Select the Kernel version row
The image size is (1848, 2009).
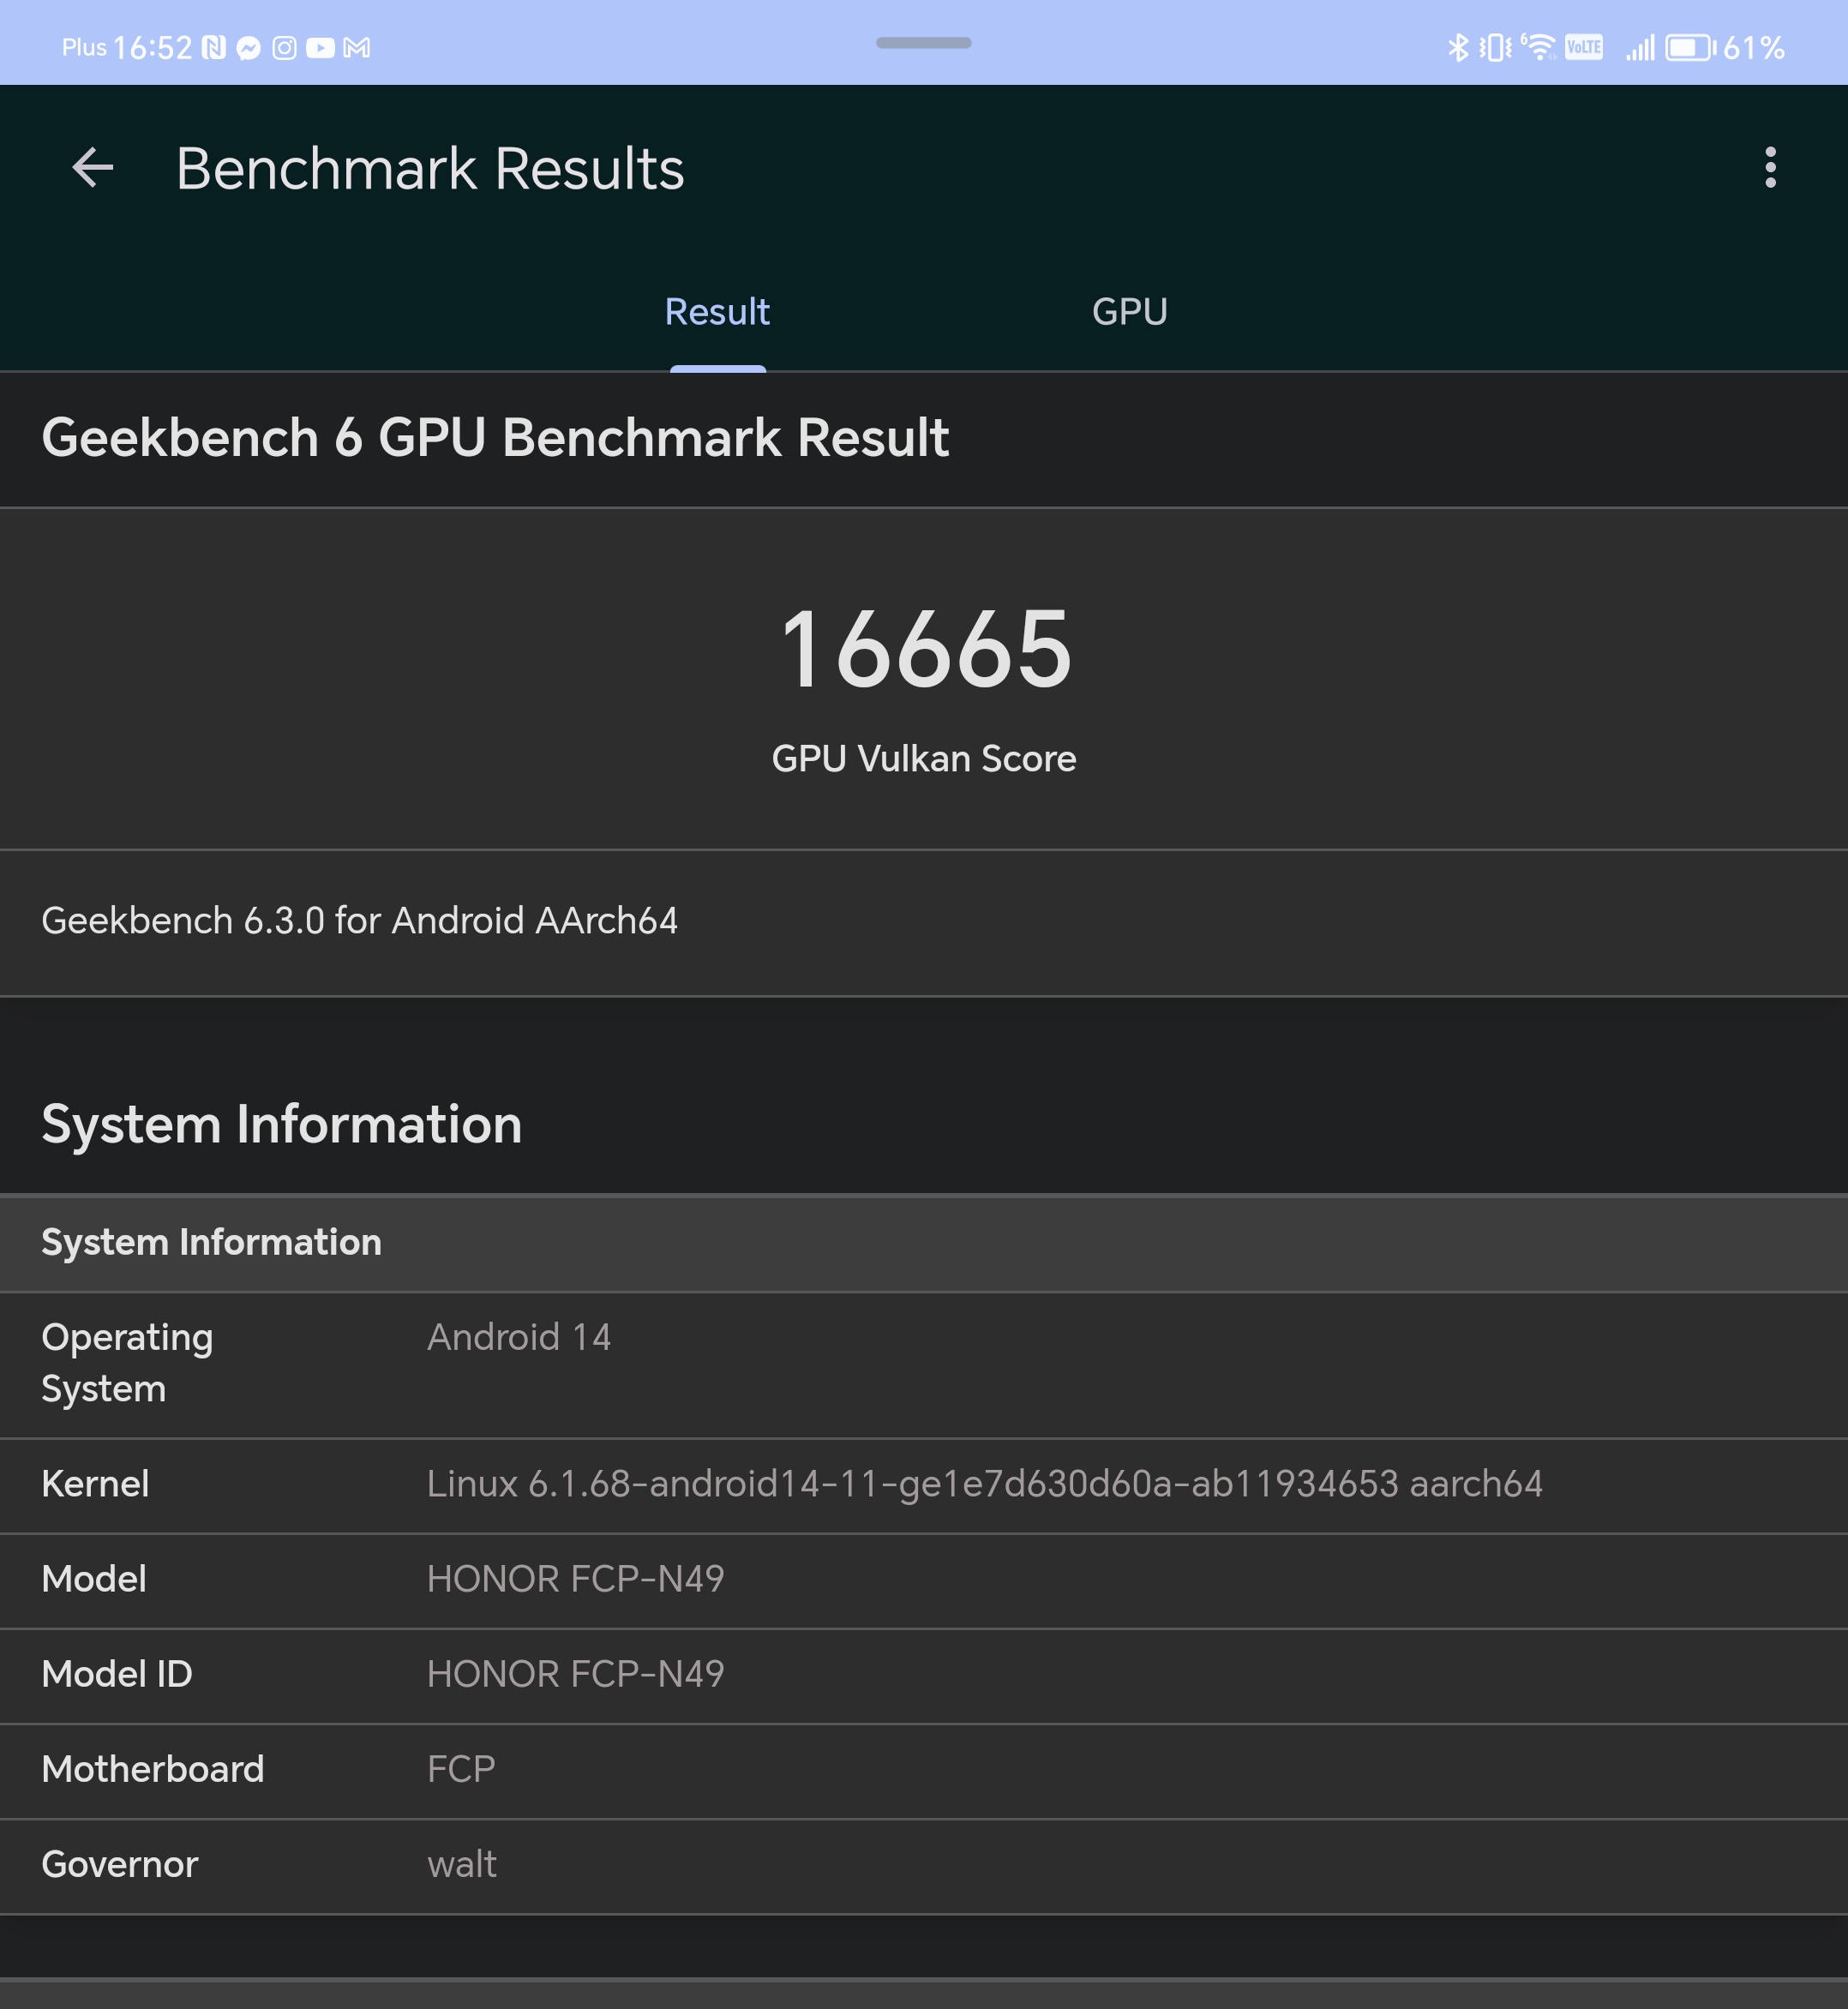924,1484
